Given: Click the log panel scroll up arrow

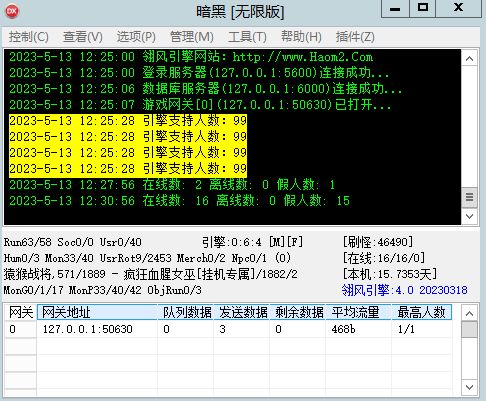Looking at the screenshot, I should pos(469,59).
